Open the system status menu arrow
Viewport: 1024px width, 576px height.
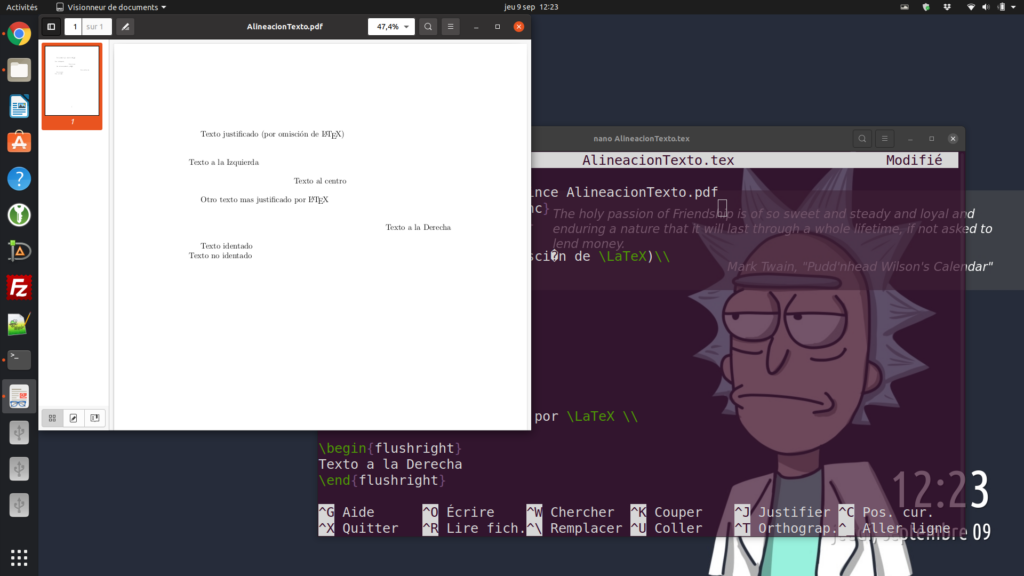1012,7
